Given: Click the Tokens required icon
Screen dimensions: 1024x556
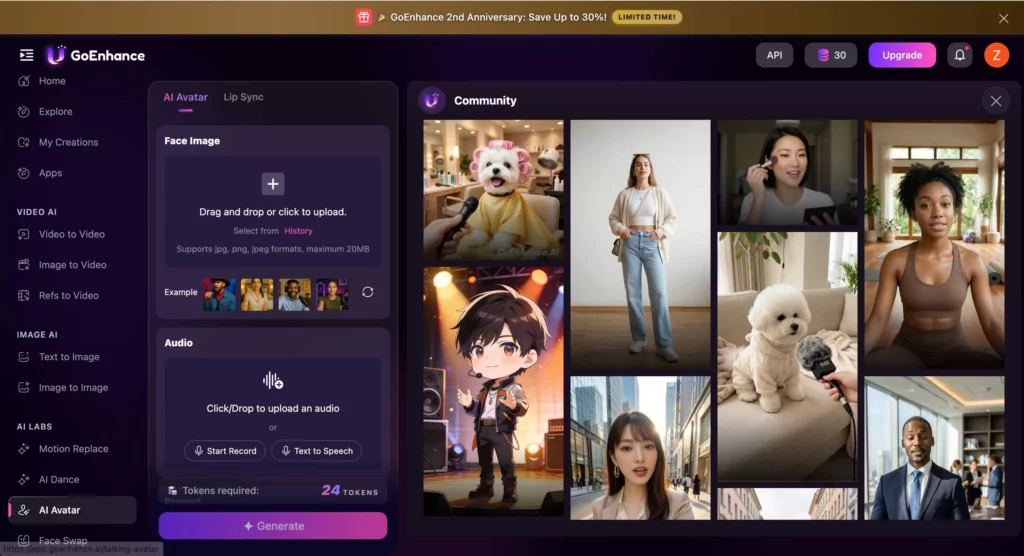Looking at the screenshot, I should [x=172, y=491].
